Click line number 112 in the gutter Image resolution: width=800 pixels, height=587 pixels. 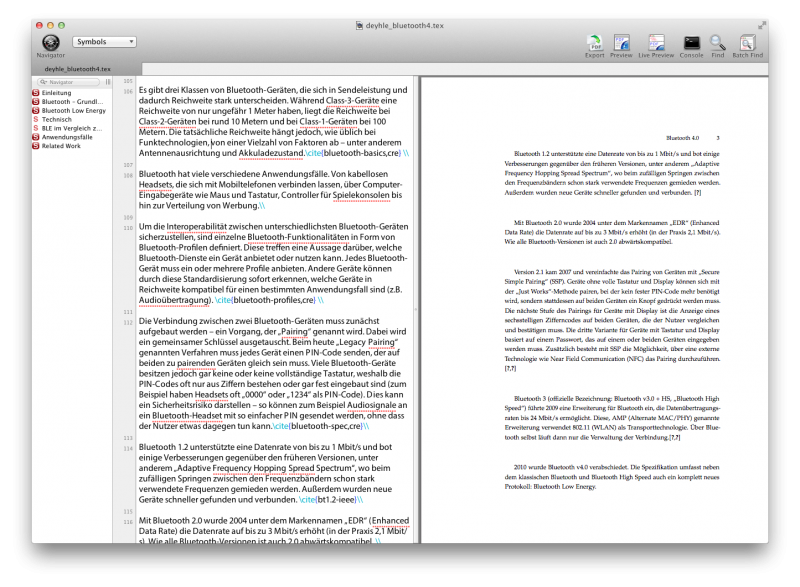click(x=128, y=322)
